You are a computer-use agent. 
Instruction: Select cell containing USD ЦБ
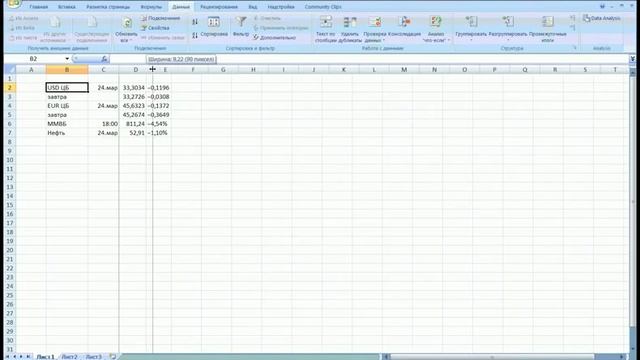[x=67, y=87]
